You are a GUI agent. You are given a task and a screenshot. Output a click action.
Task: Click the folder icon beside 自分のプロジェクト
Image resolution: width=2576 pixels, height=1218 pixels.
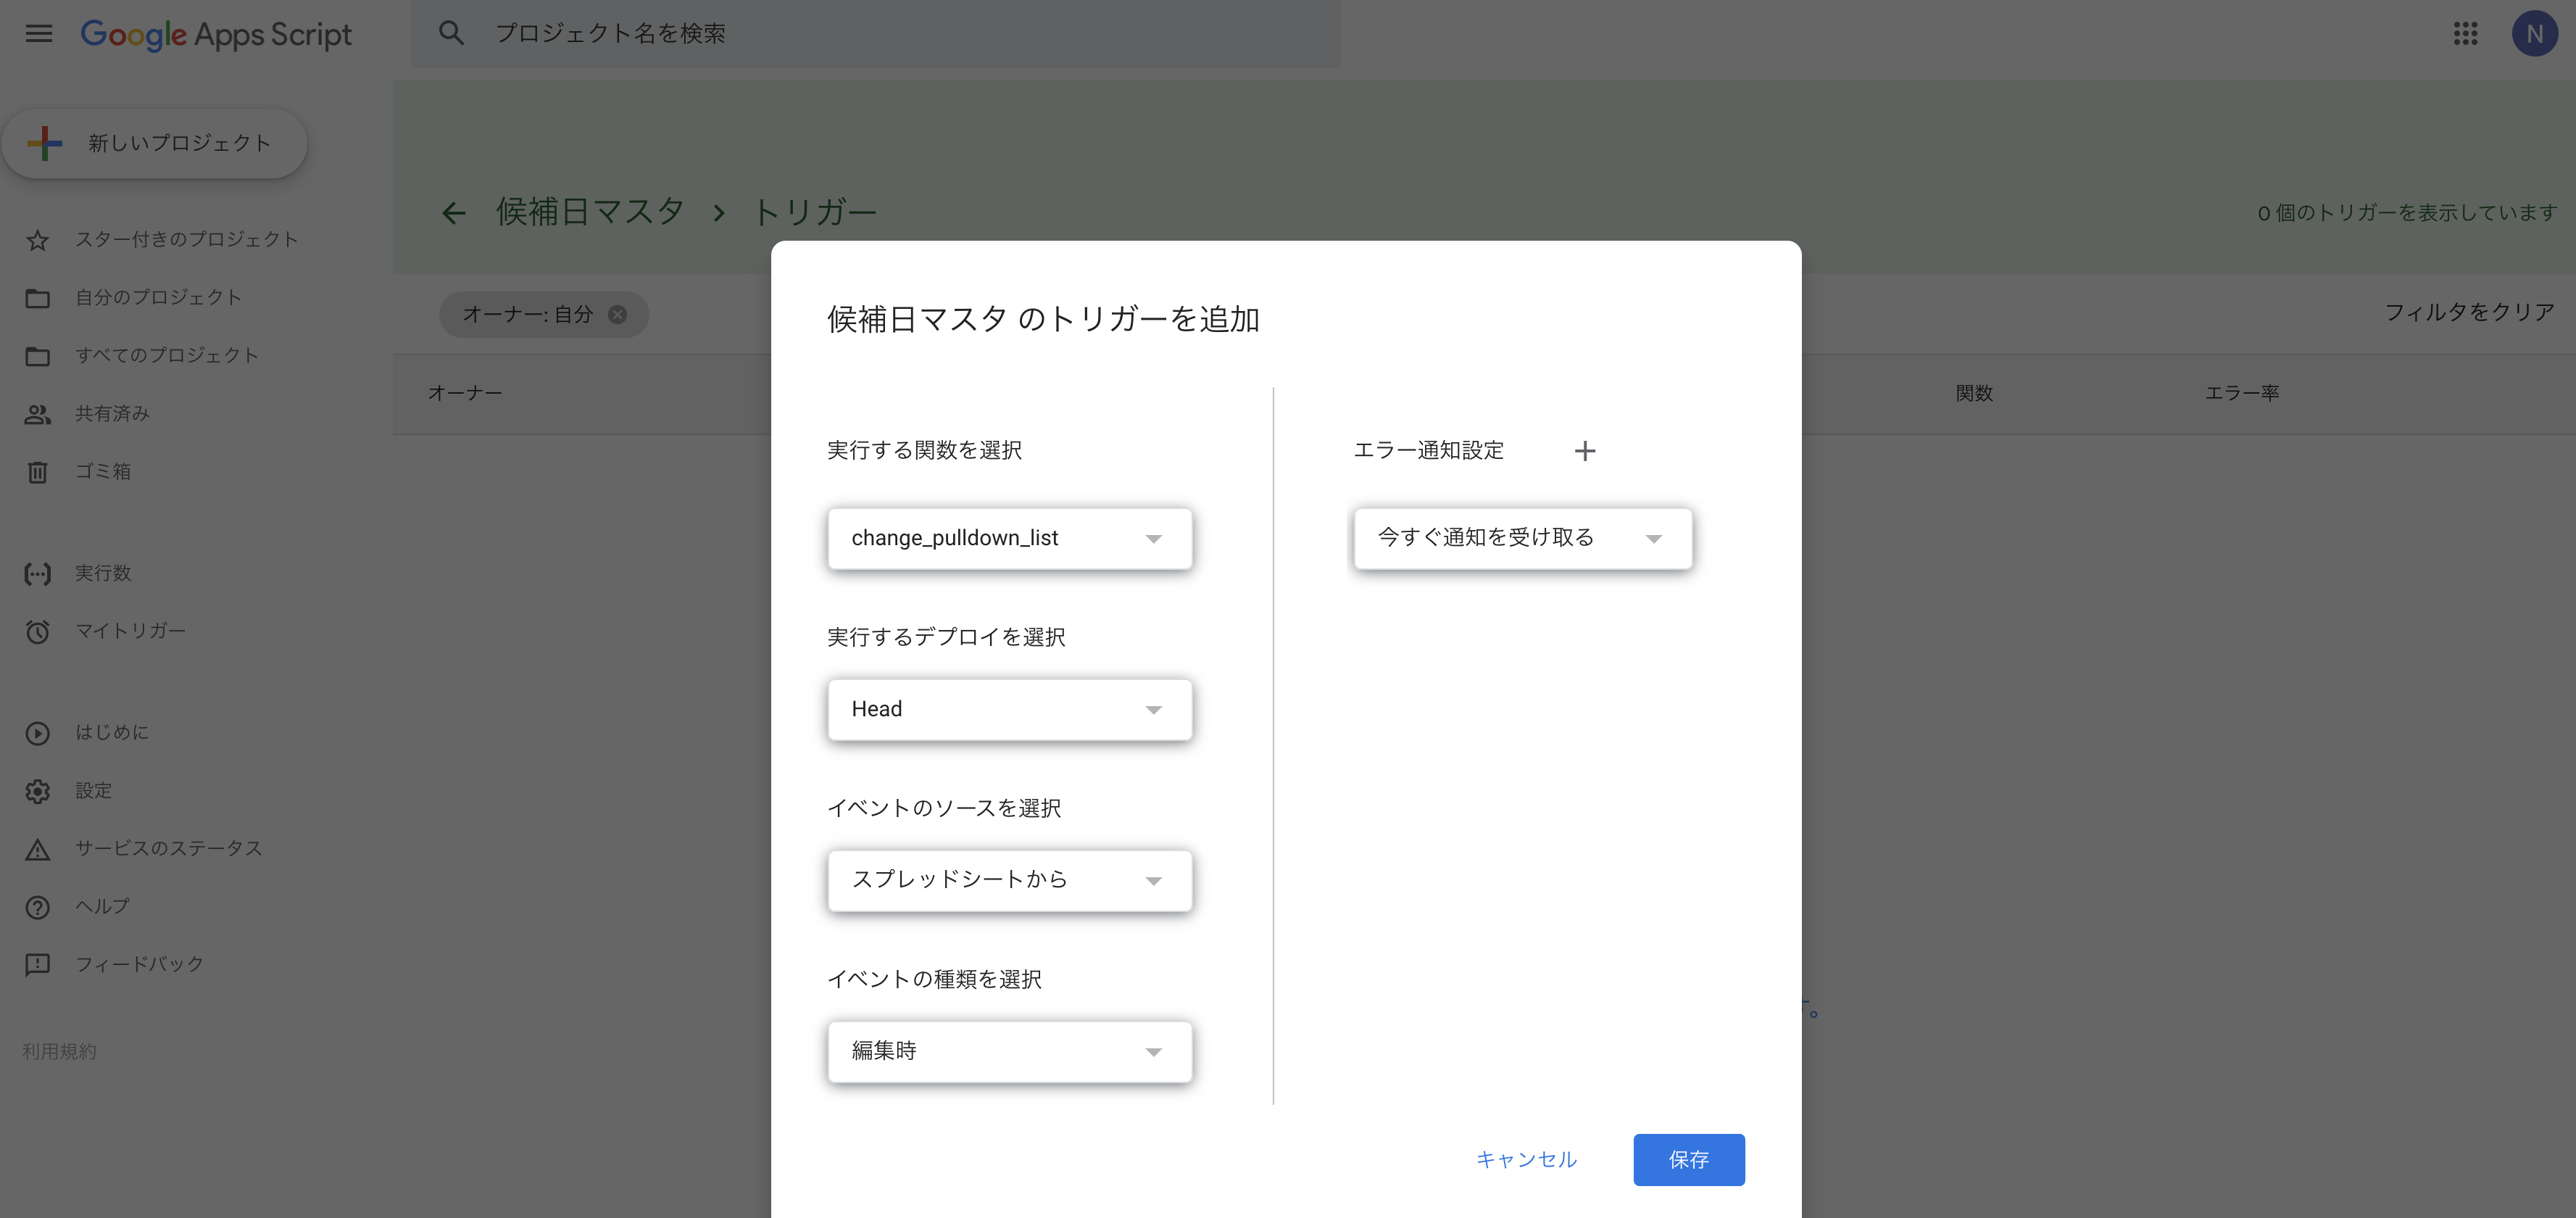(38, 298)
